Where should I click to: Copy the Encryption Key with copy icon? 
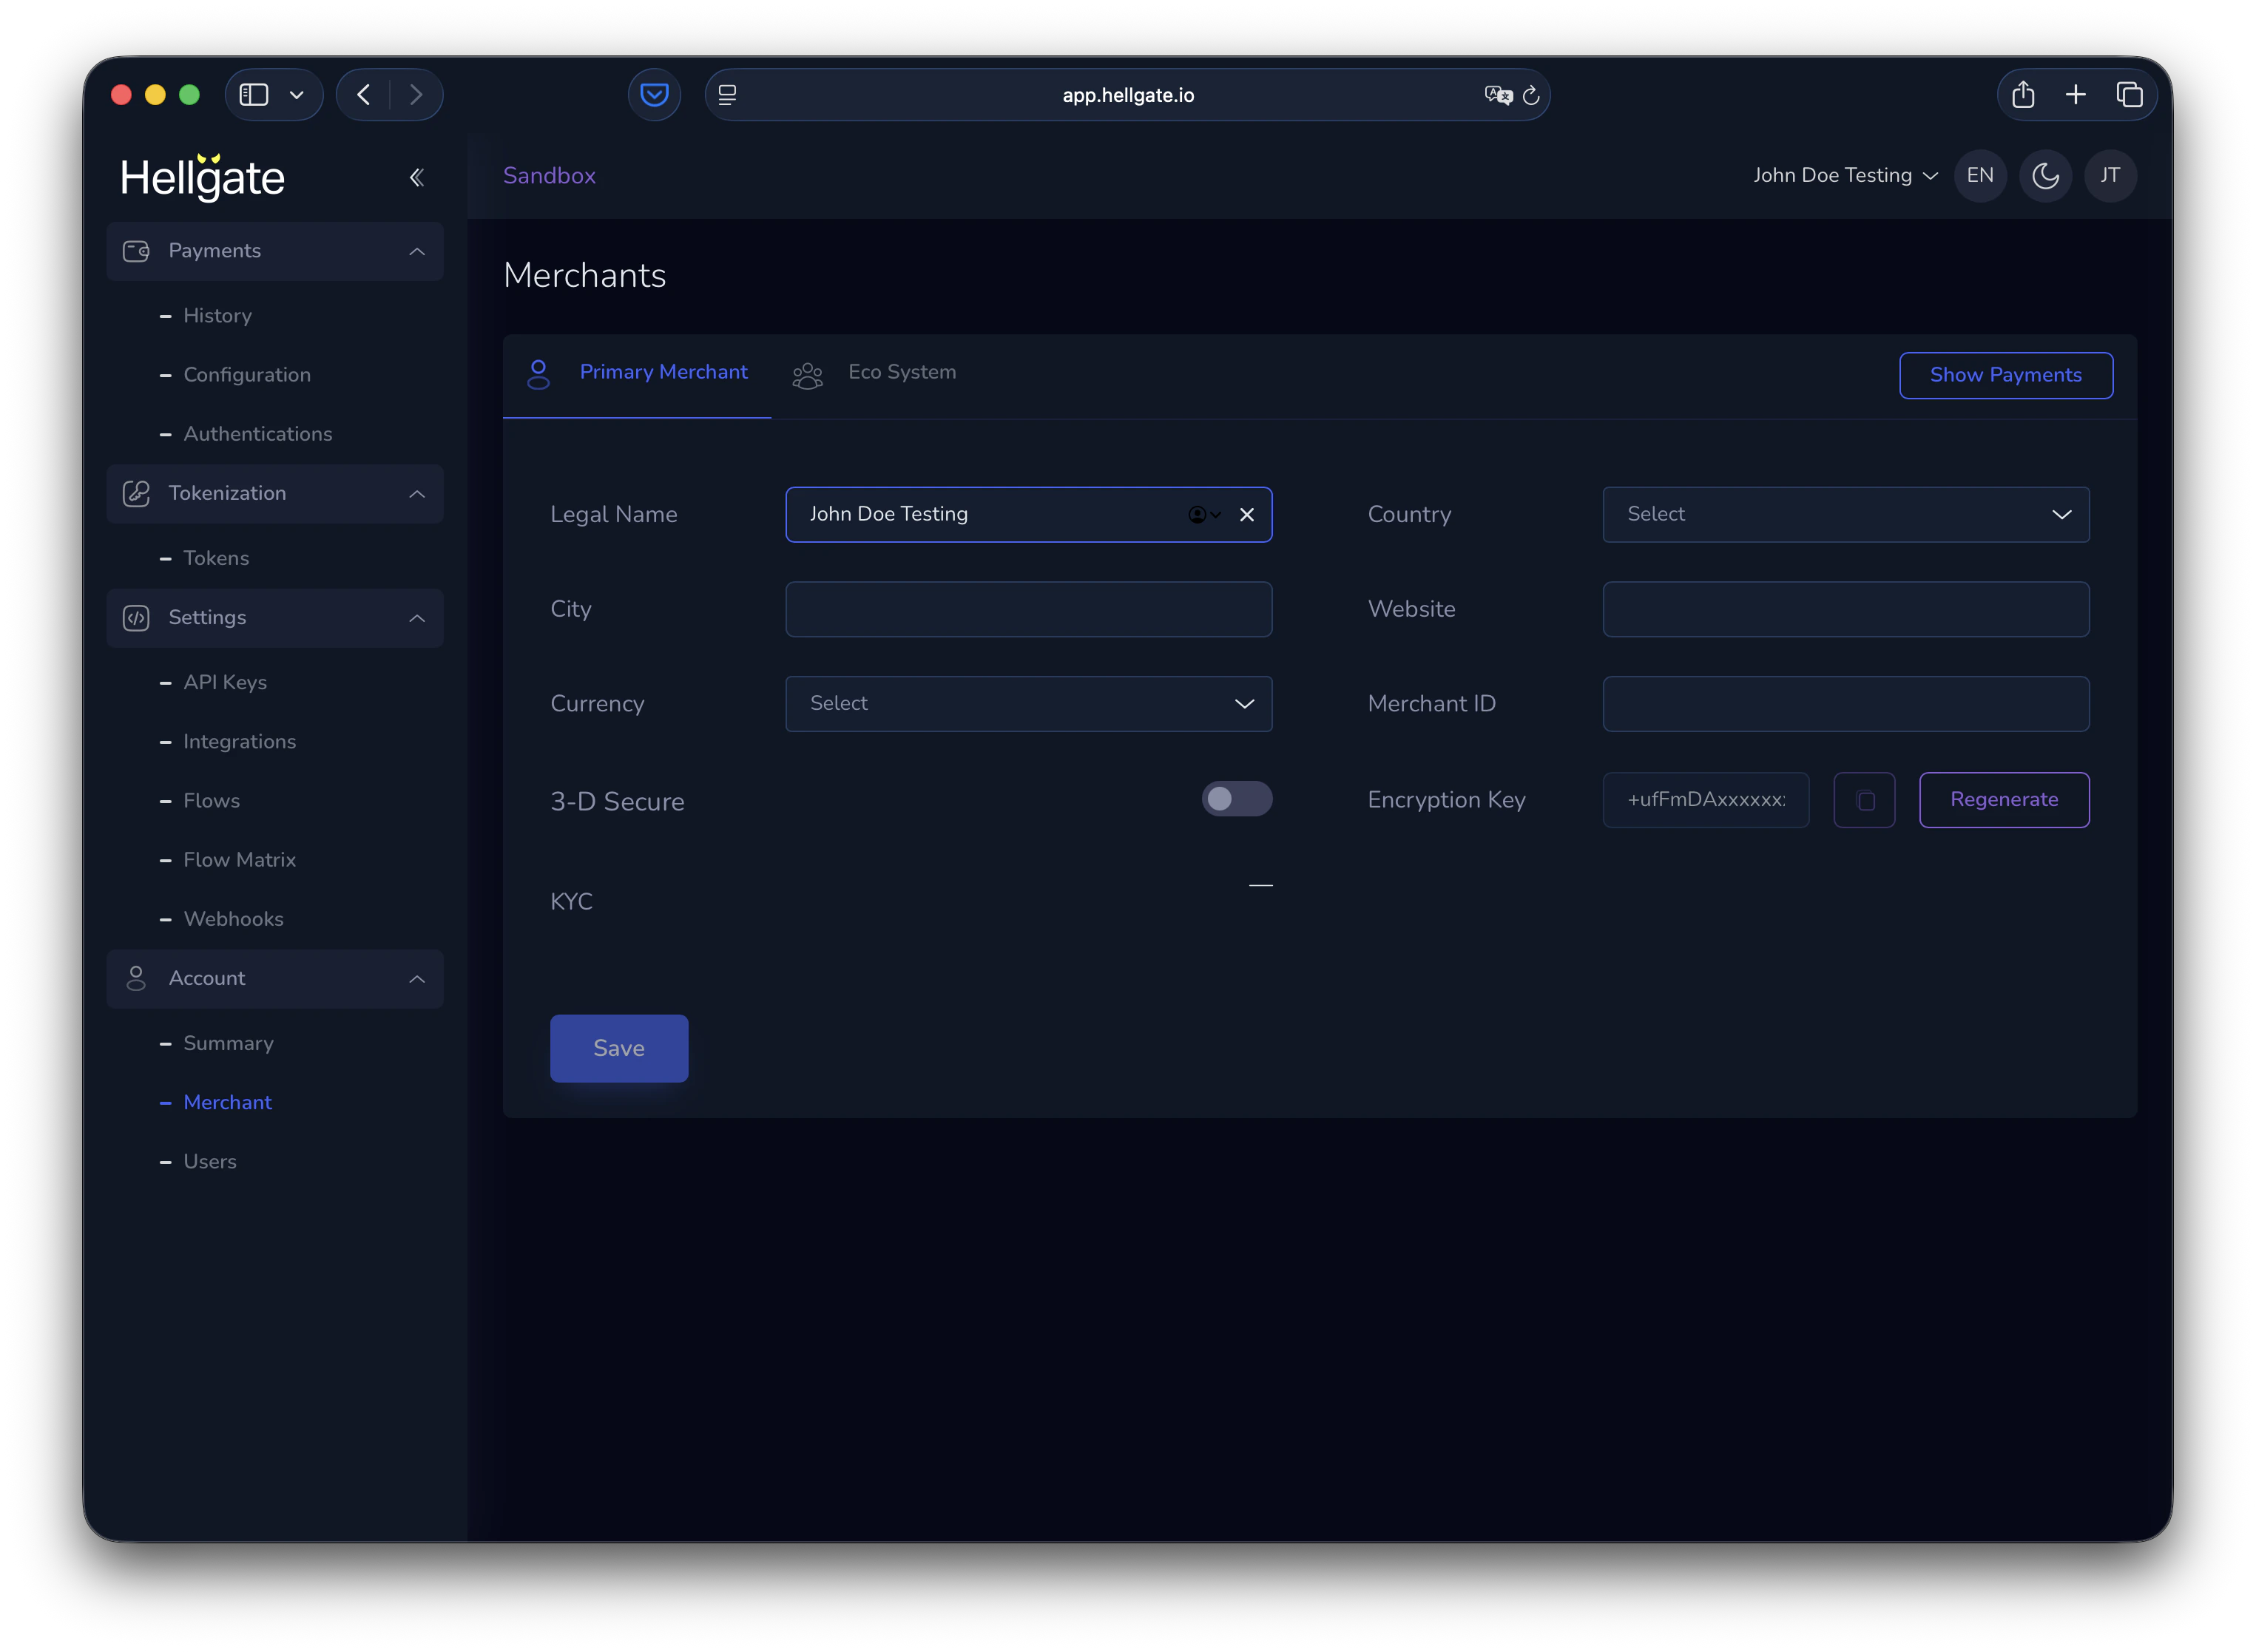1864,800
